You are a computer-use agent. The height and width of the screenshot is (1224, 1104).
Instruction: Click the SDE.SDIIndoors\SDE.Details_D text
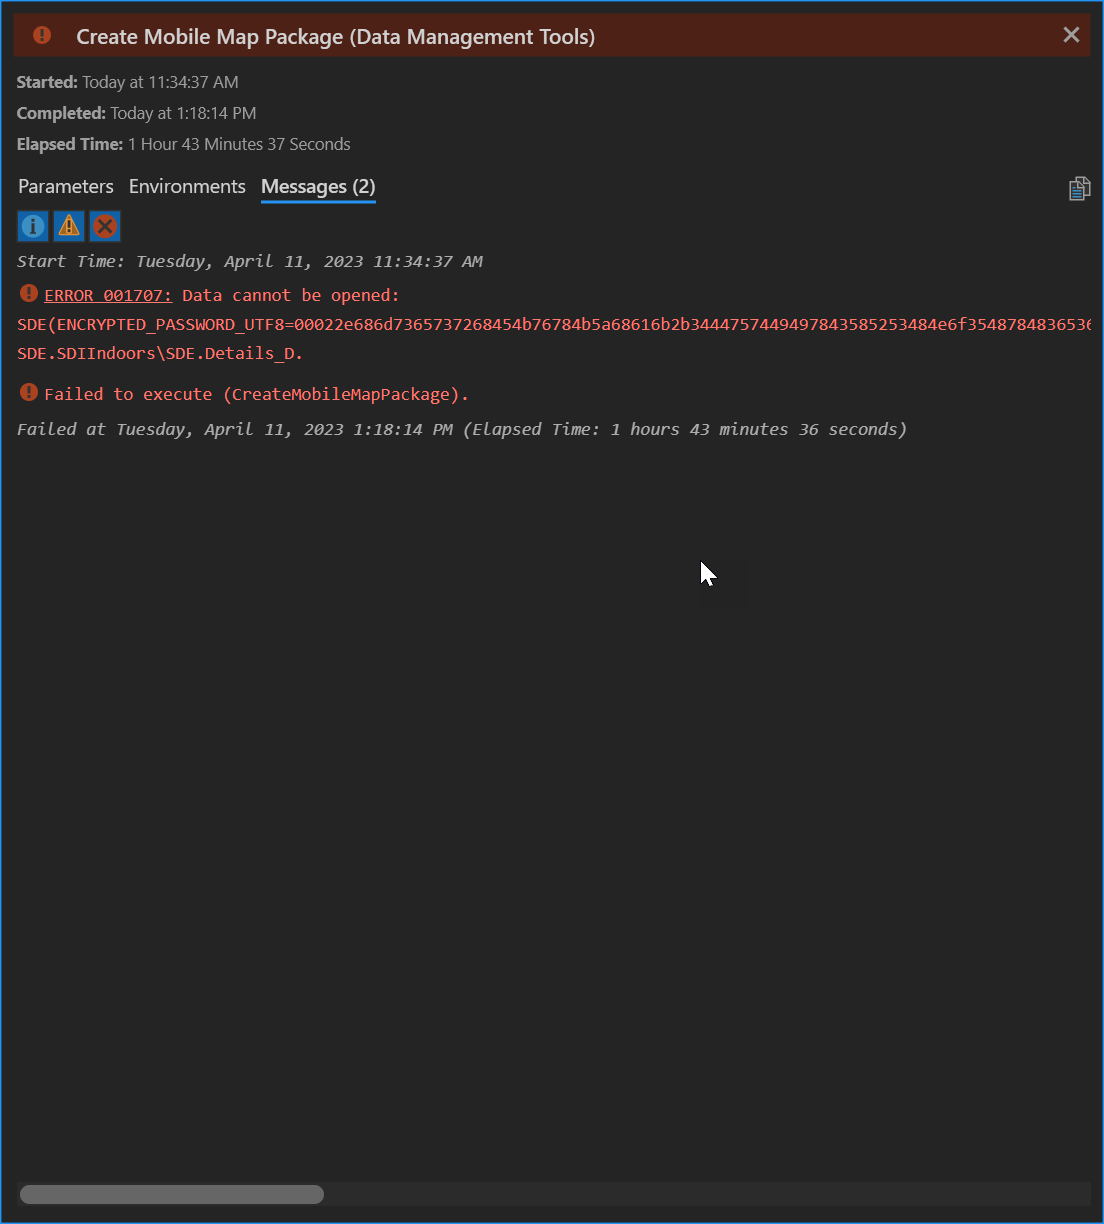tap(160, 354)
